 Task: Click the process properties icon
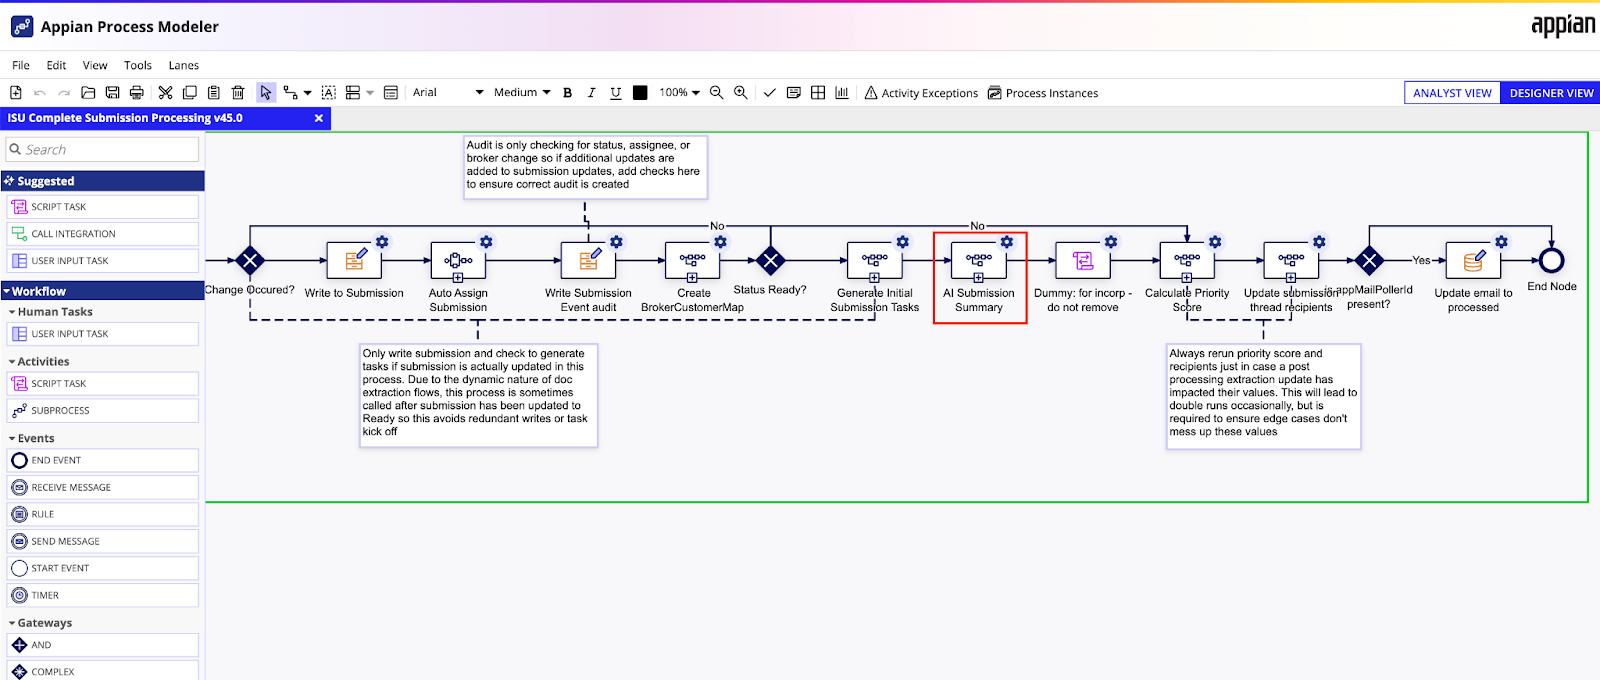(x=391, y=93)
